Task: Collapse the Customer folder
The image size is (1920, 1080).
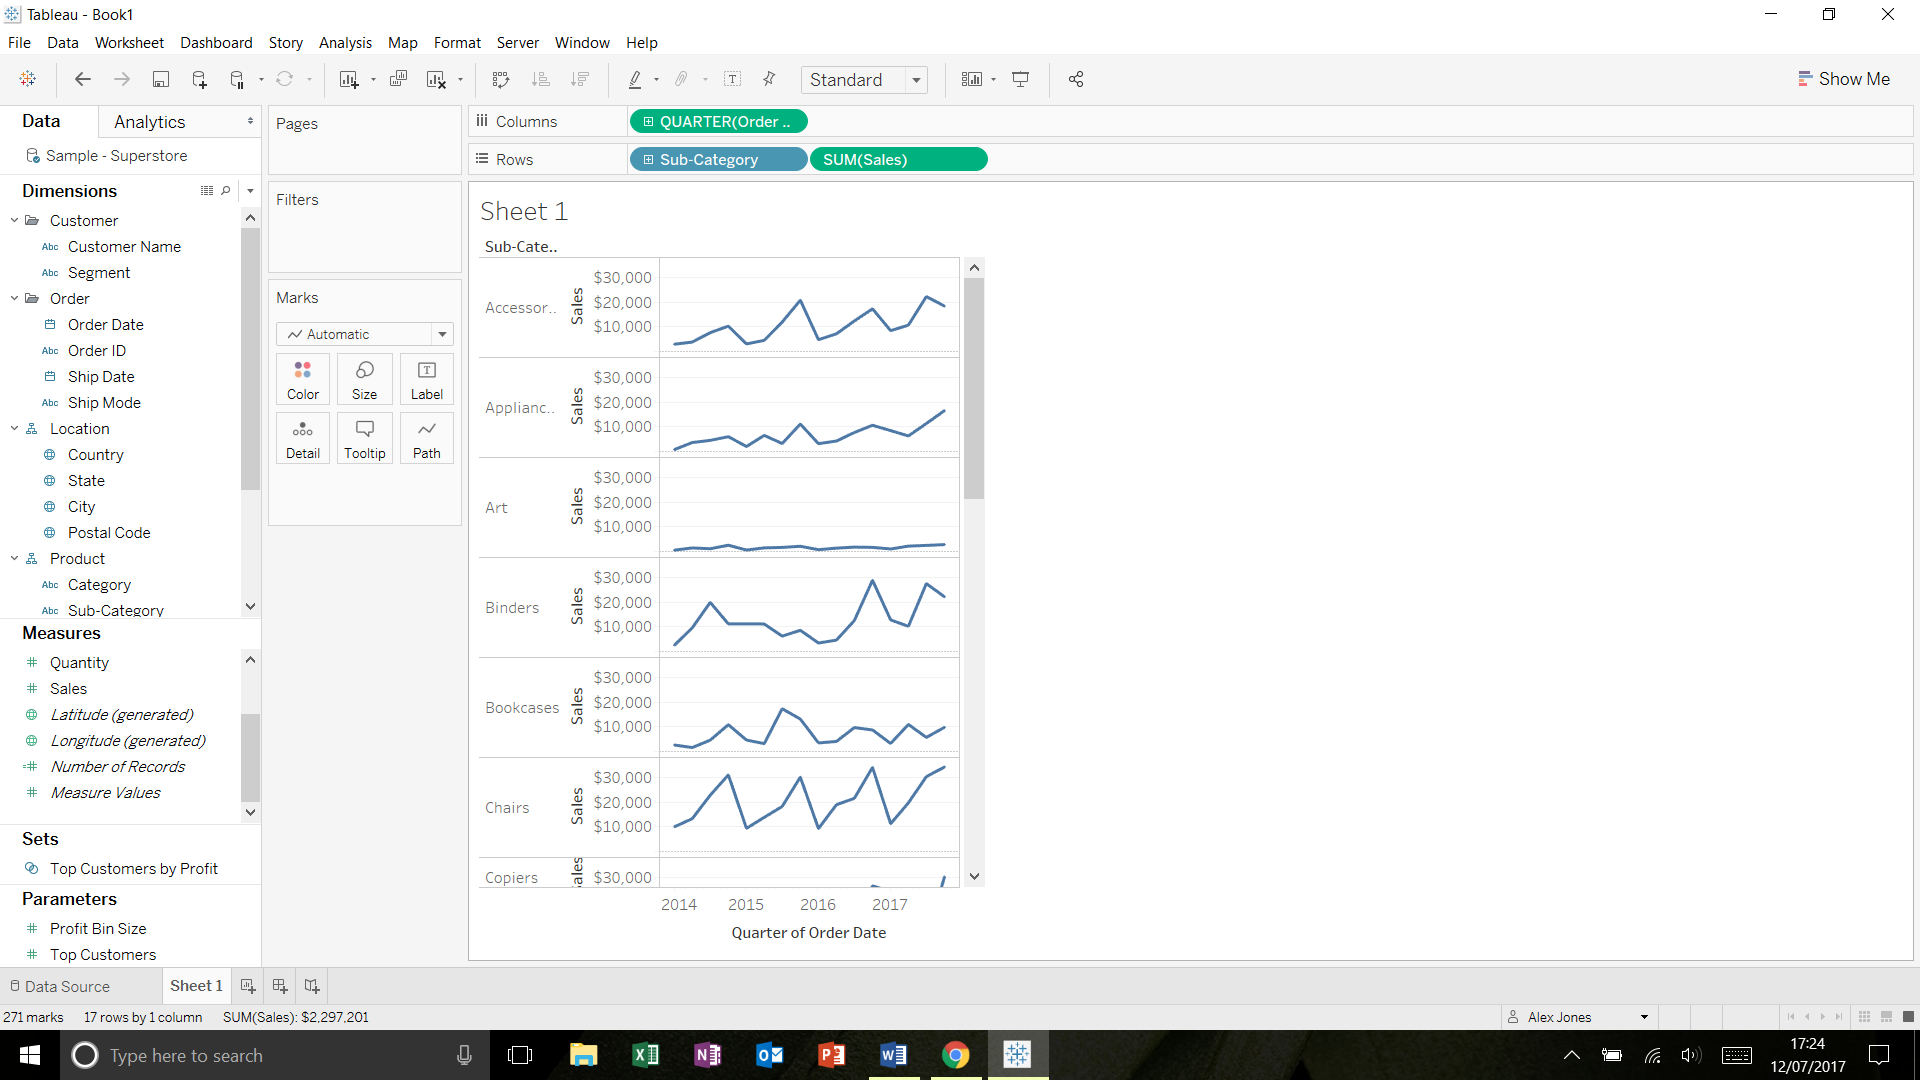Action: (x=14, y=220)
